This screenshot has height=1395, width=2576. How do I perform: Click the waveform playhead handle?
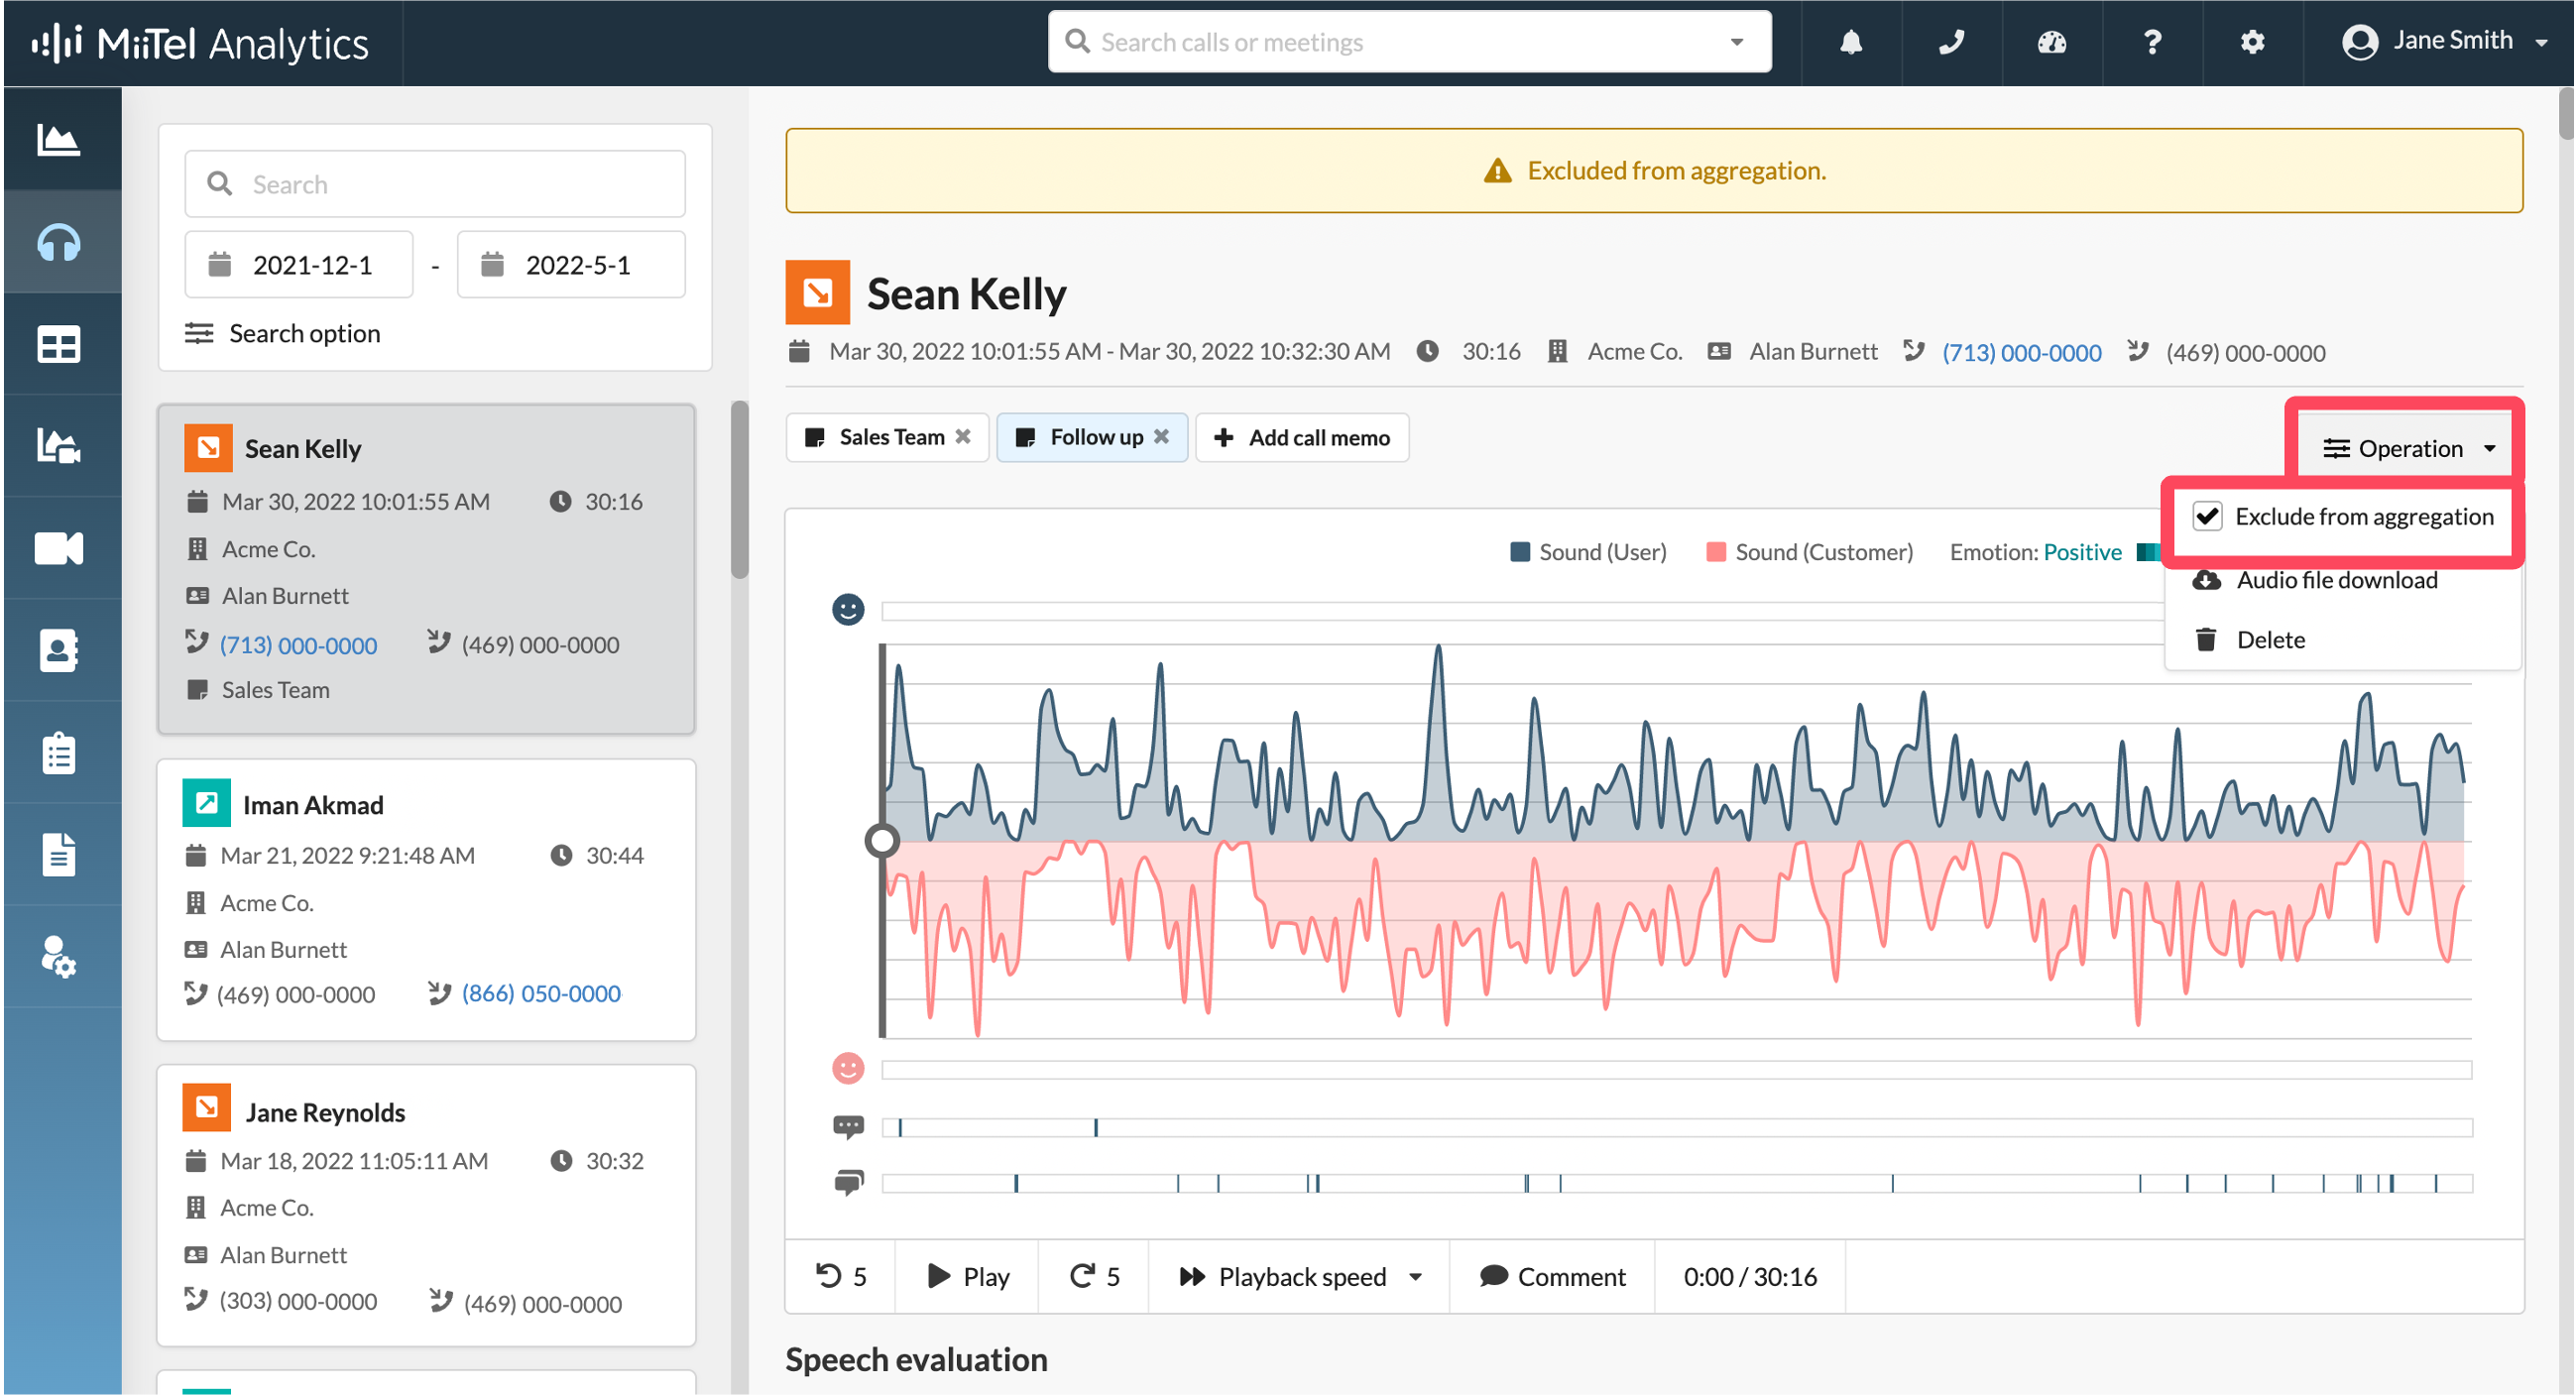click(x=881, y=841)
